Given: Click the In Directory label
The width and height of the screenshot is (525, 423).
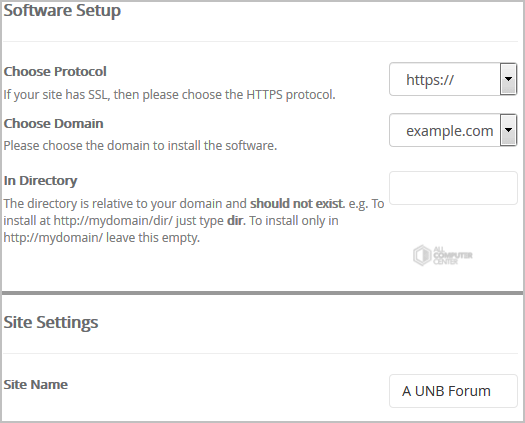Looking at the screenshot, I should 40,181.
